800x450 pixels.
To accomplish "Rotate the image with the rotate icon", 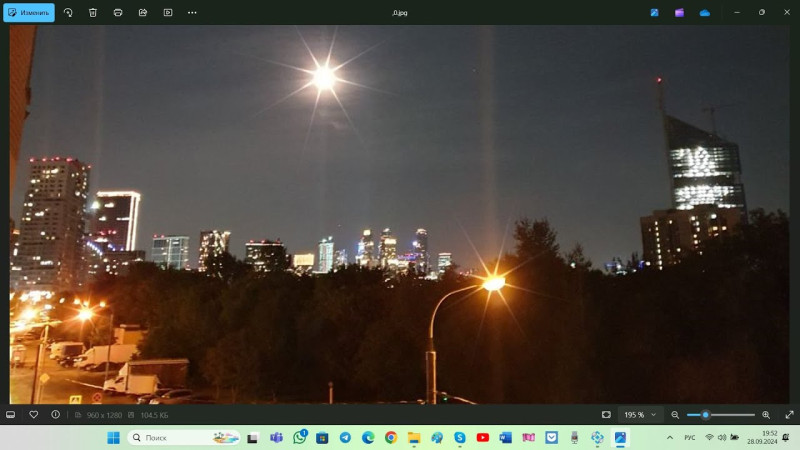I will click(68, 13).
